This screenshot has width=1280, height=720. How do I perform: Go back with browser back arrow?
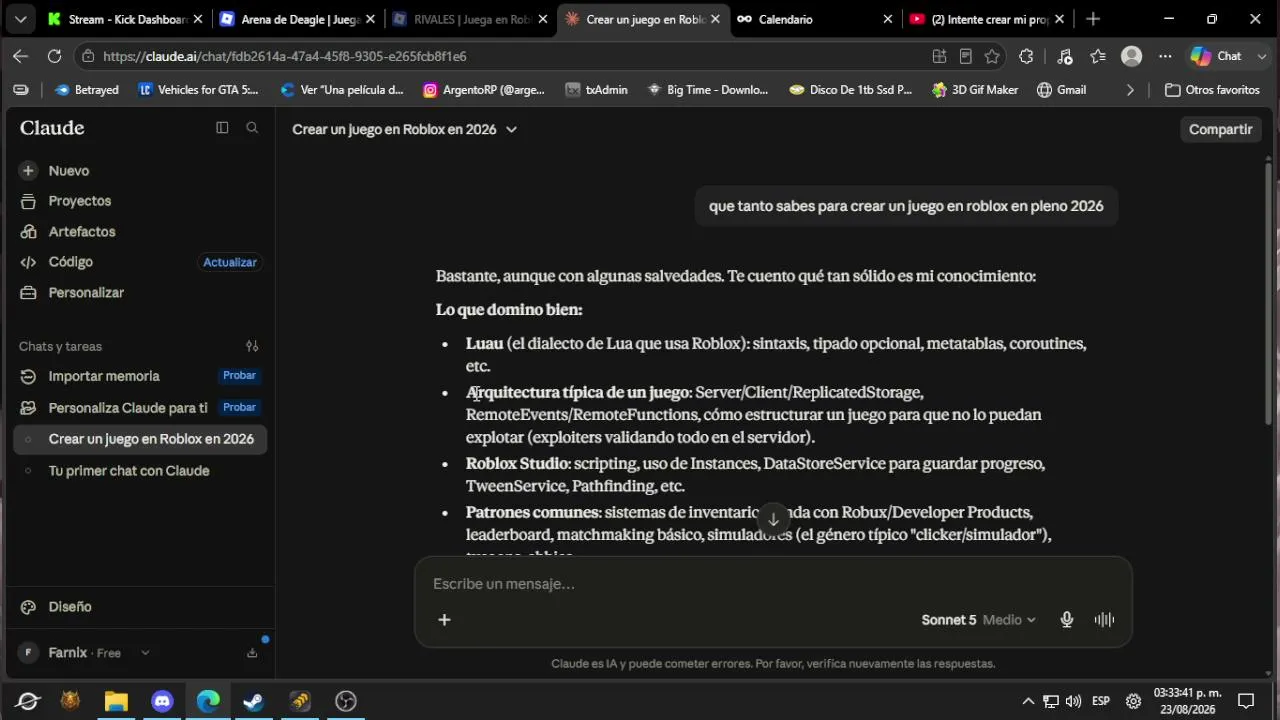[x=21, y=56]
